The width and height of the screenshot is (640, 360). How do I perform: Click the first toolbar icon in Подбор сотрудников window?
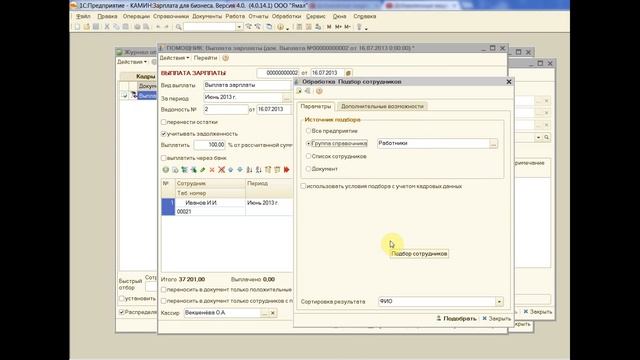pyautogui.click(x=299, y=91)
